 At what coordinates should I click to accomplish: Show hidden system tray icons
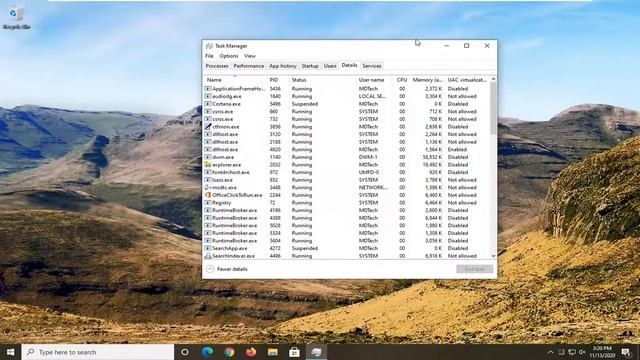pyautogui.click(x=550, y=352)
